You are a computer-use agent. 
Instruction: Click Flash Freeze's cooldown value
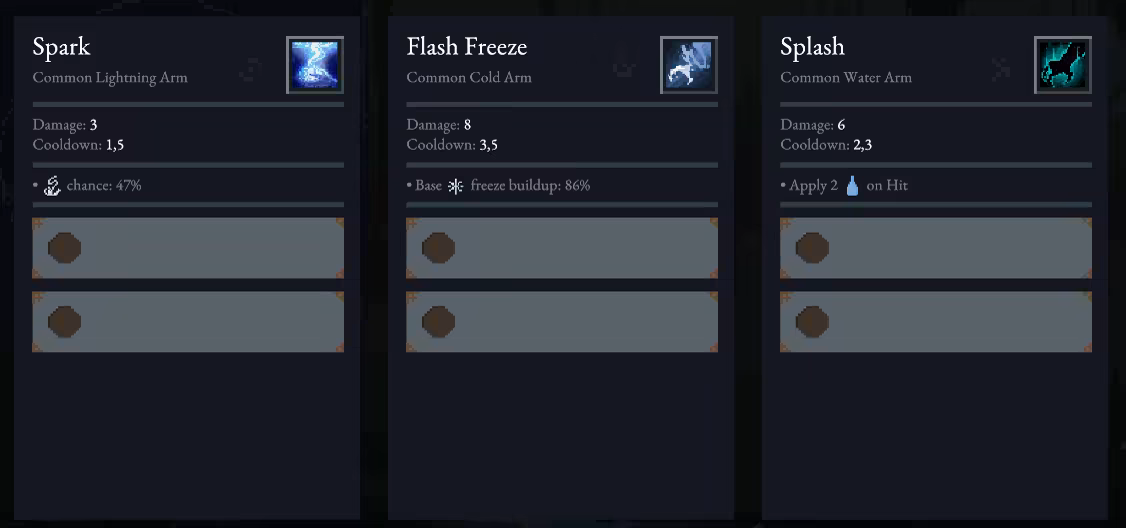[488, 145]
